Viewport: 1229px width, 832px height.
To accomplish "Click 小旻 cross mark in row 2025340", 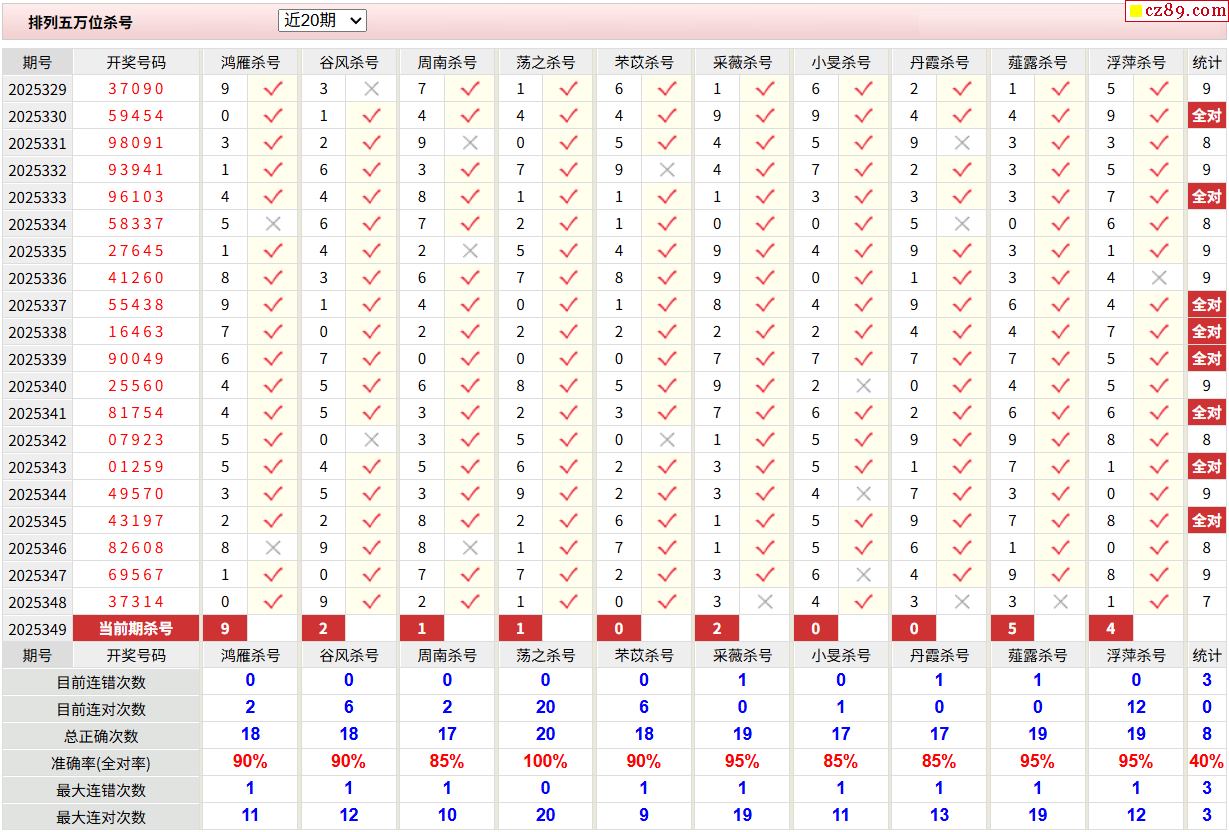I will click(x=864, y=386).
